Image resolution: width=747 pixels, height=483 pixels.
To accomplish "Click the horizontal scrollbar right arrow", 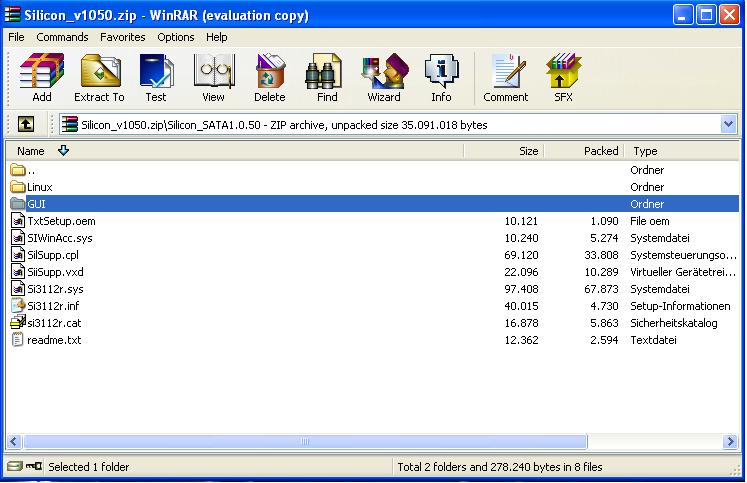I will pyautogui.click(x=729, y=442).
